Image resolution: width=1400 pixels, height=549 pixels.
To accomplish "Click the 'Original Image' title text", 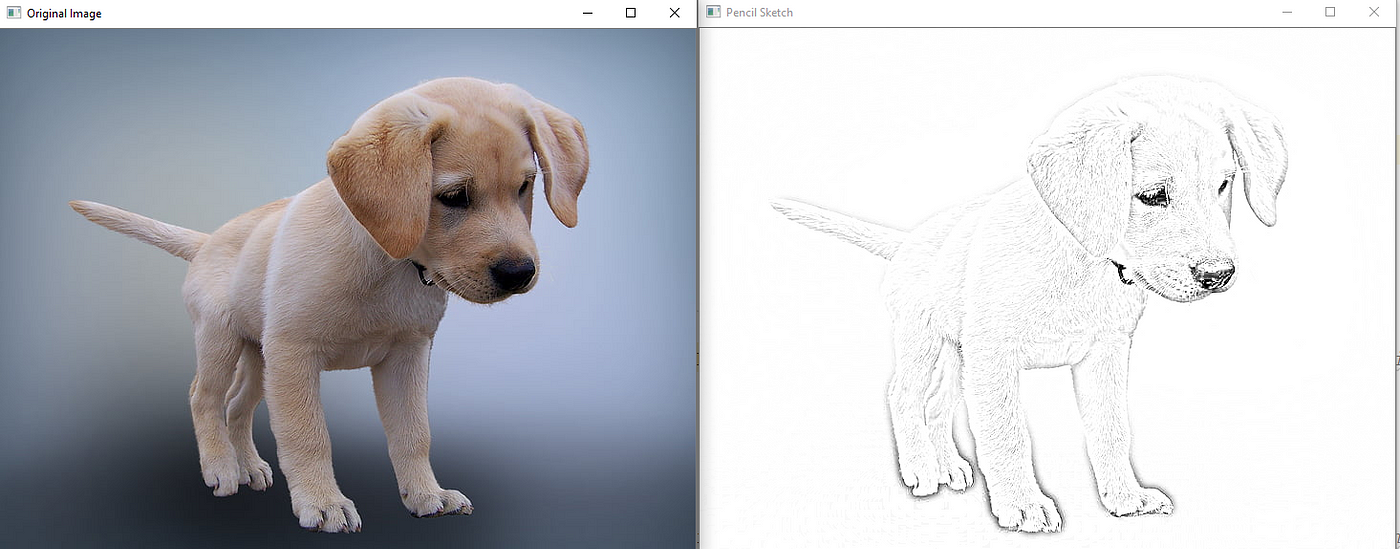I will coord(64,14).
